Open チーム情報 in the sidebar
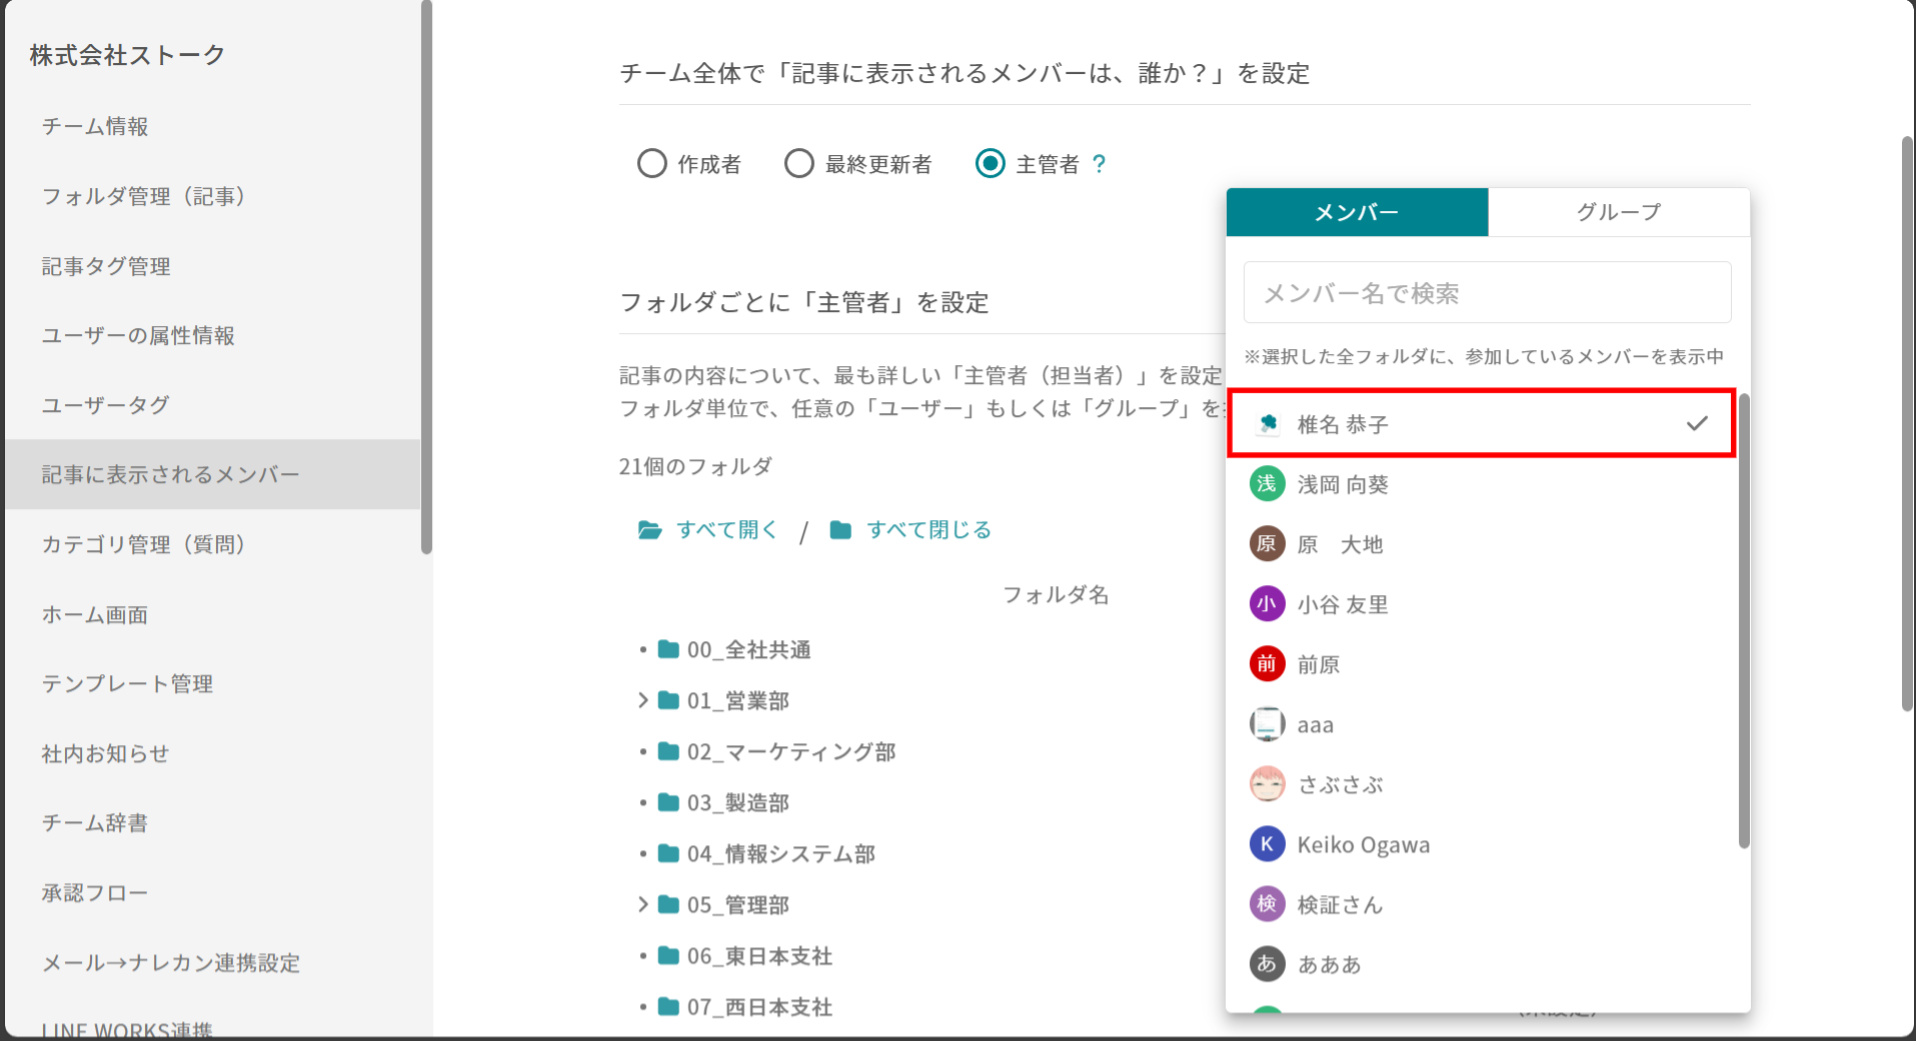 pyautogui.click(x=95, y=126)
